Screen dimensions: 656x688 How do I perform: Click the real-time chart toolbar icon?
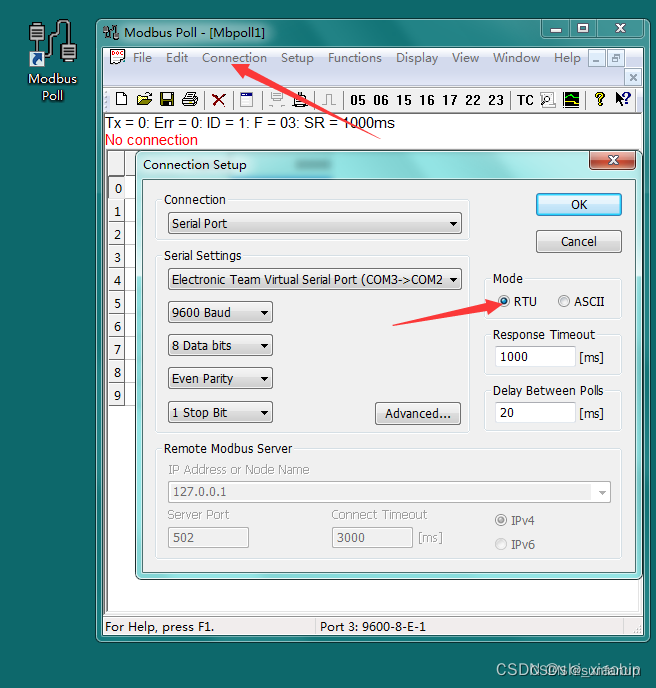(x=571, y=100)
